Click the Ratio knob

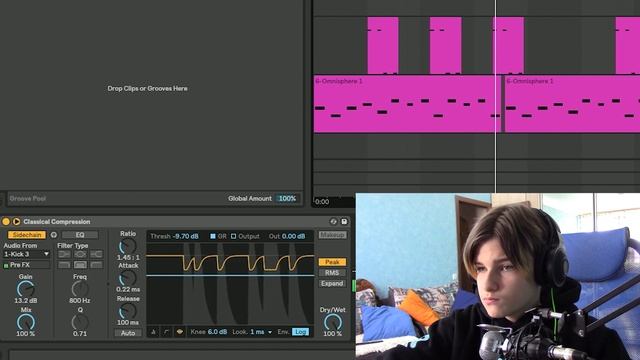[x=128, y=247]
